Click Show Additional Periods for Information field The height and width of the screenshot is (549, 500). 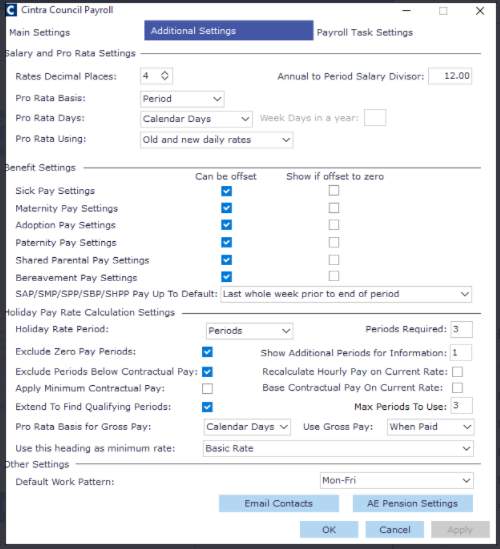(x=461, y=353)
